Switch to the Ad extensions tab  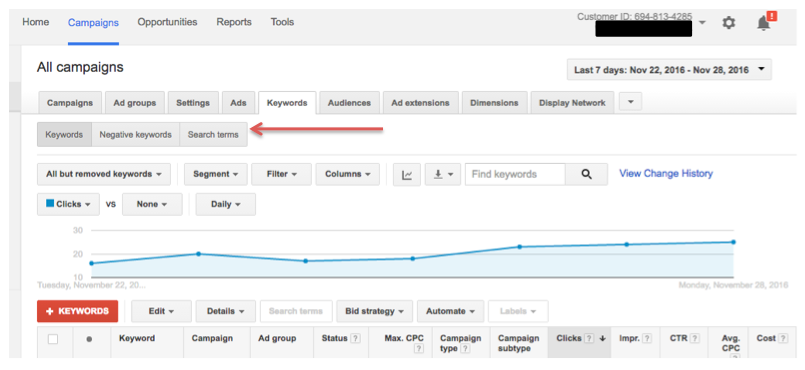[420, 103]
